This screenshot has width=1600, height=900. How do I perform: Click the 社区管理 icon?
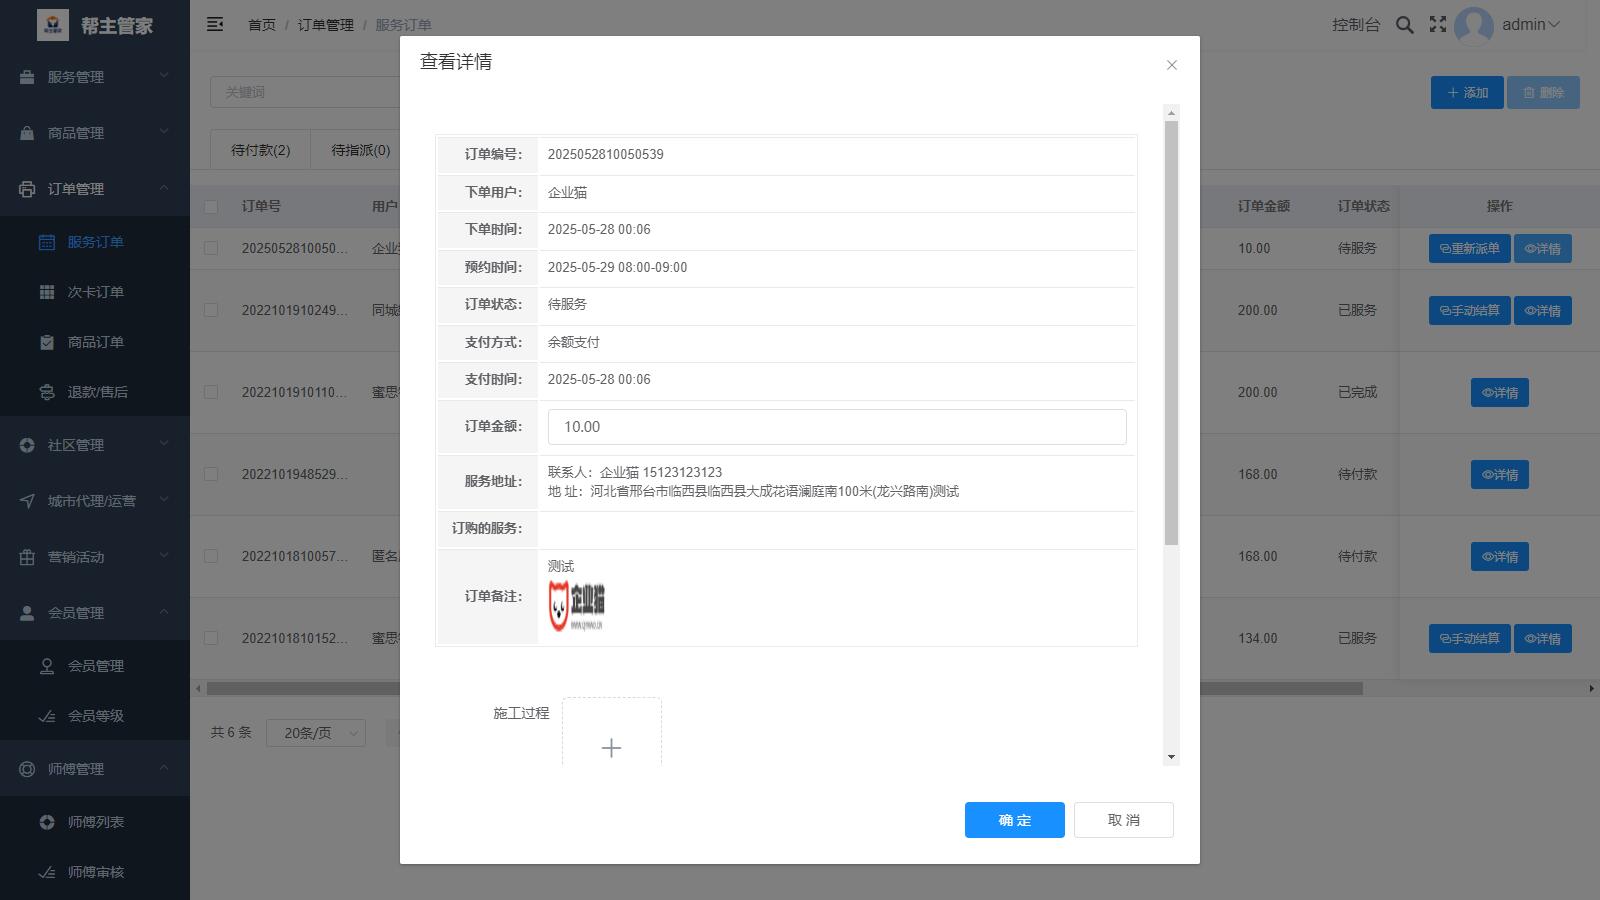[x=27, y=445]
